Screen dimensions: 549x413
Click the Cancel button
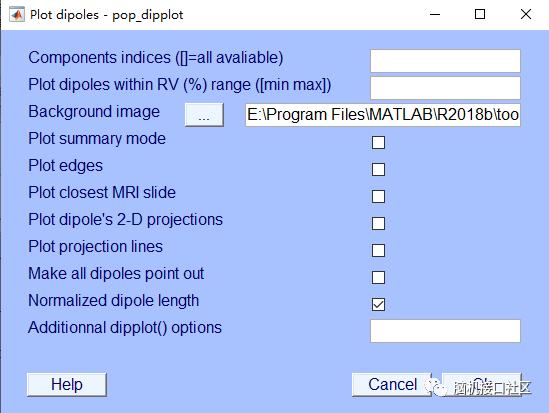(392, 385)
